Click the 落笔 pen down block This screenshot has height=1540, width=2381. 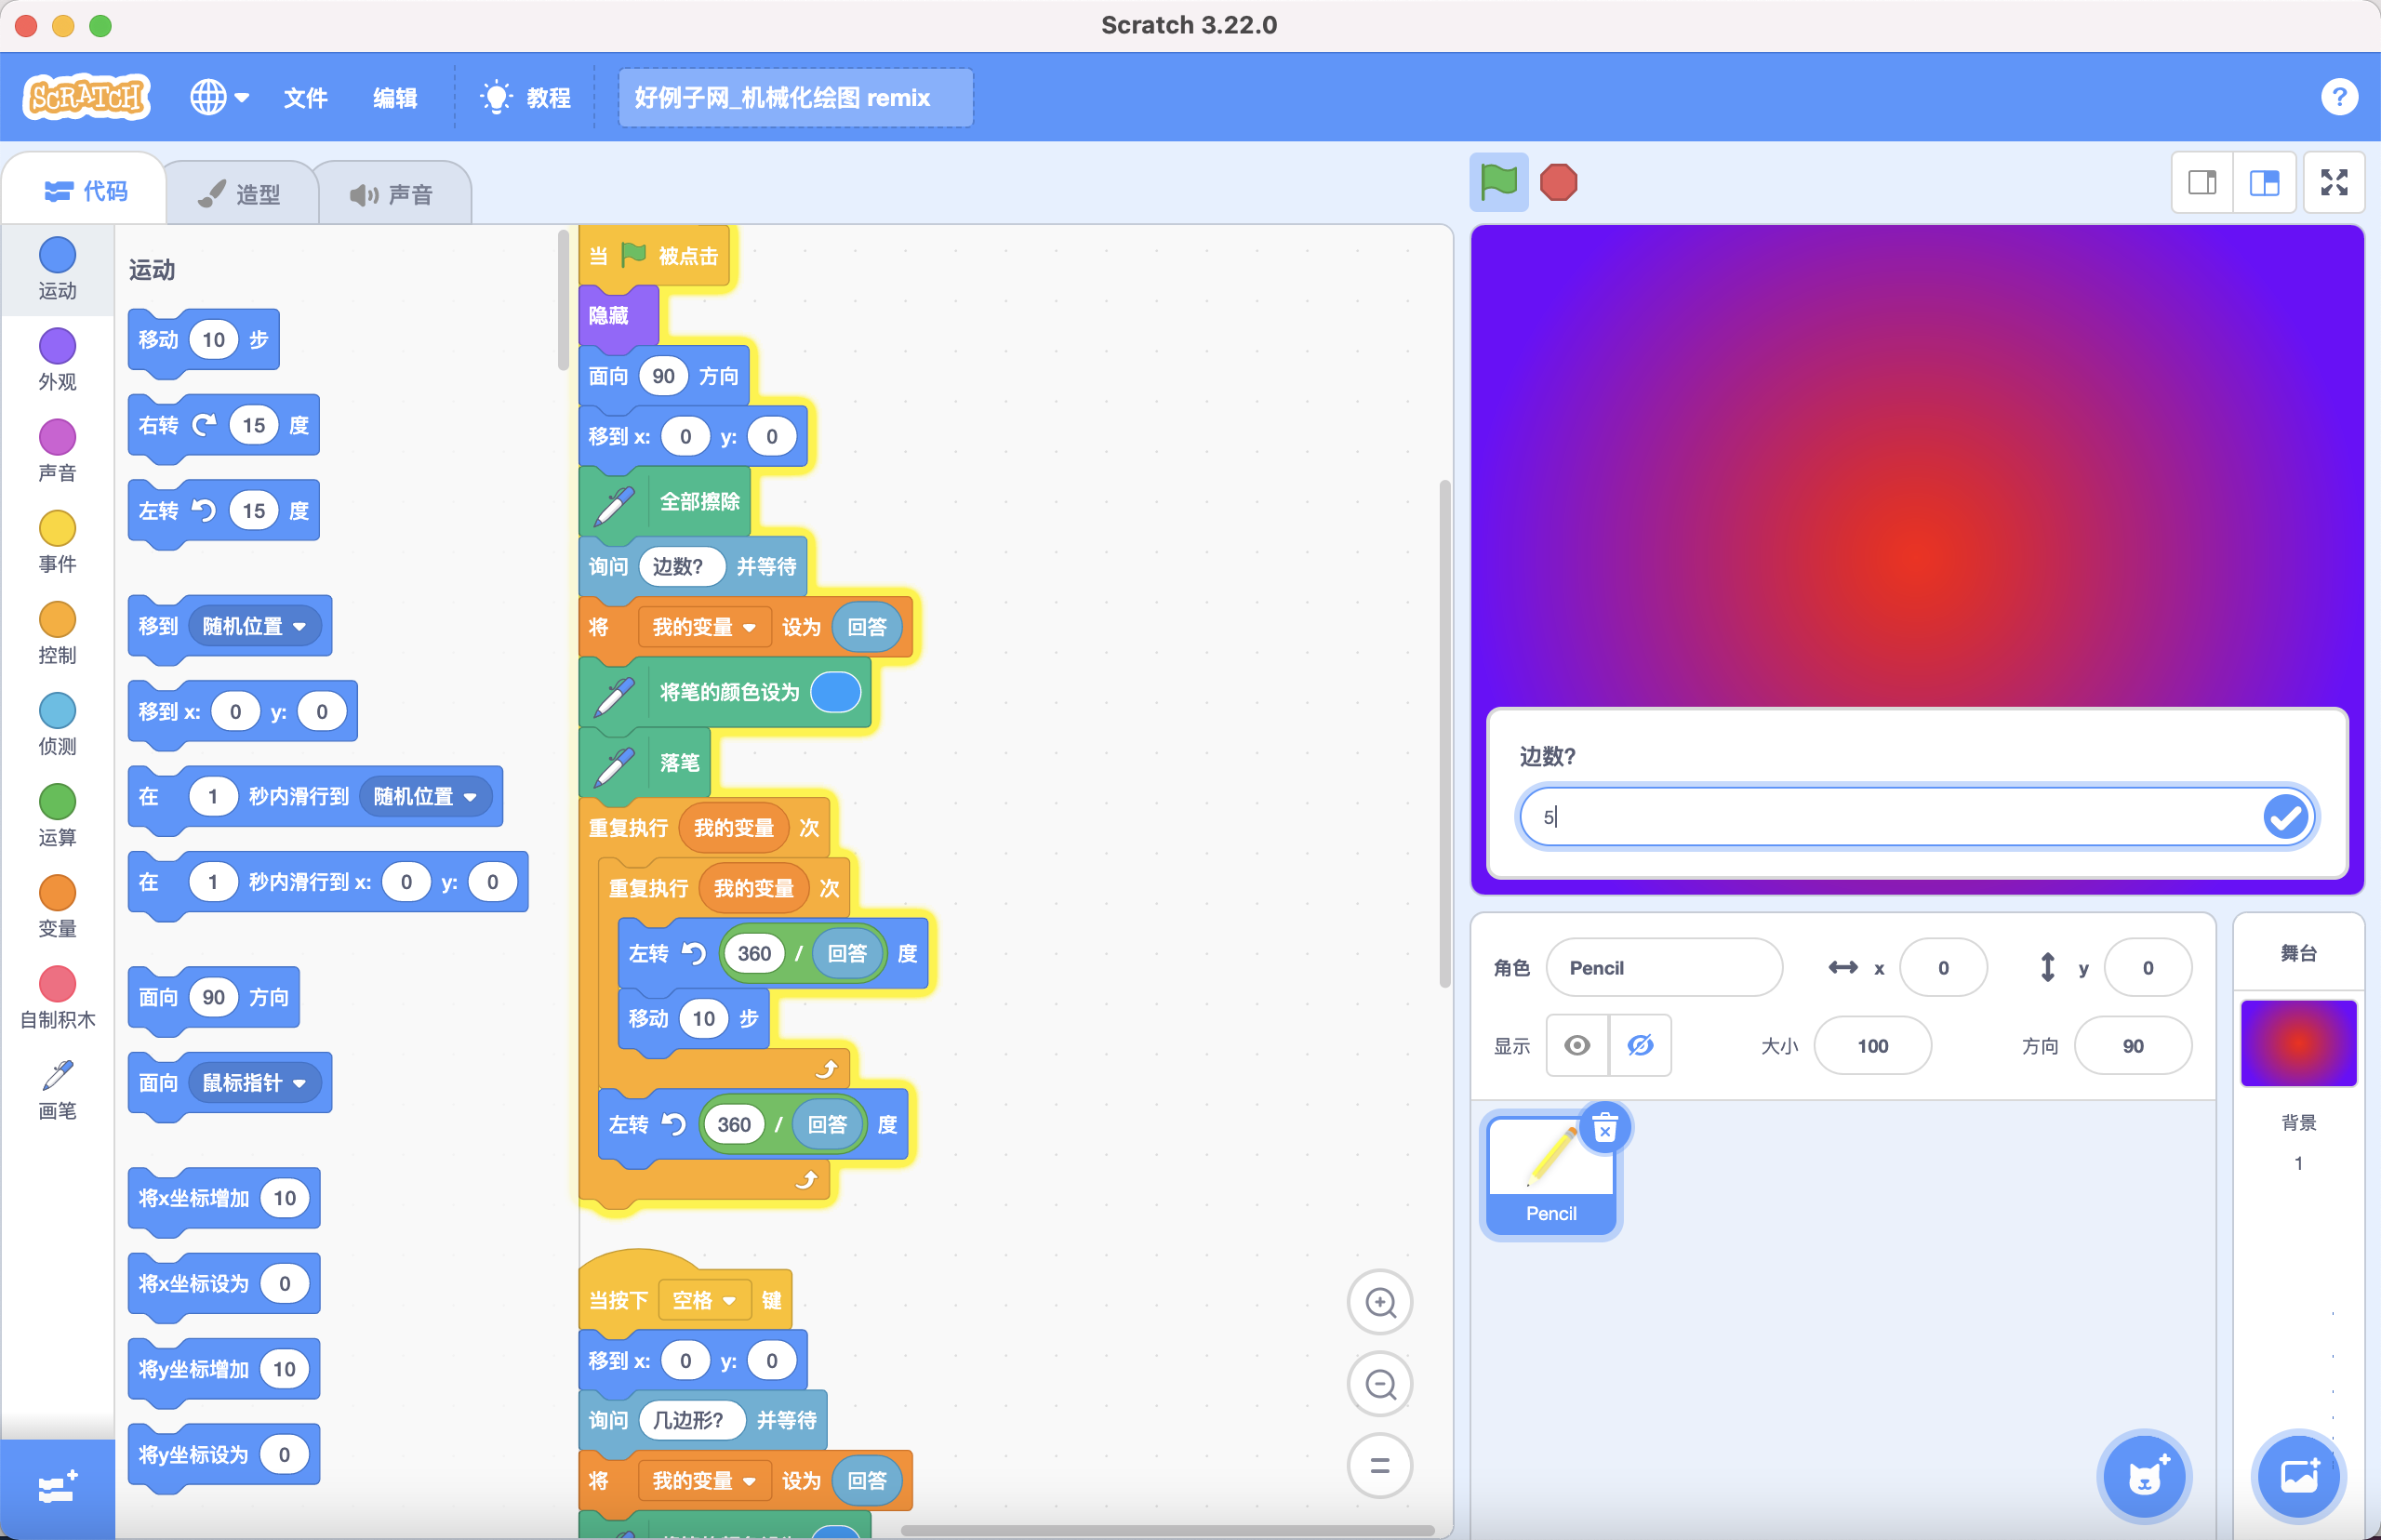[645, 763]
